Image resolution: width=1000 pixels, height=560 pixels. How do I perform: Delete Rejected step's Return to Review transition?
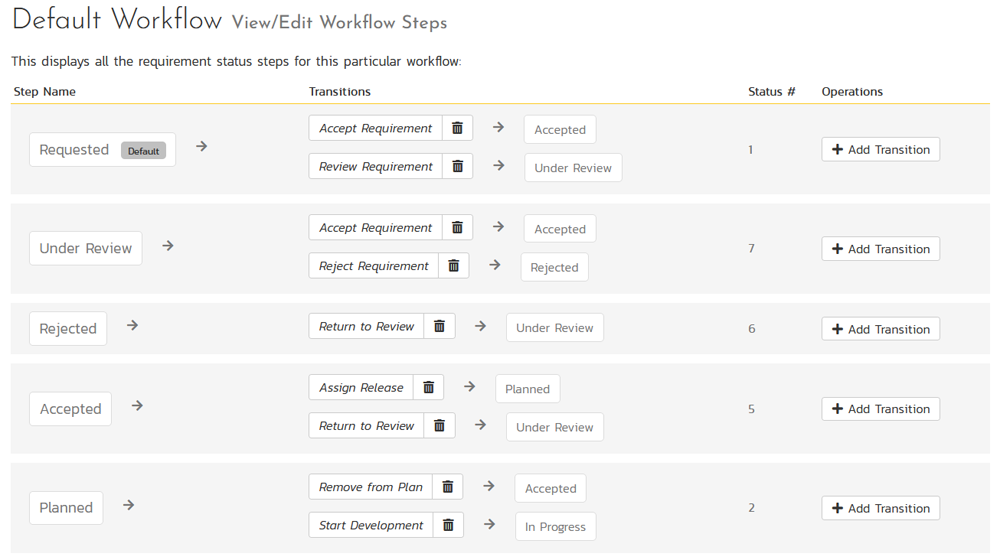(x=439, y=326)
